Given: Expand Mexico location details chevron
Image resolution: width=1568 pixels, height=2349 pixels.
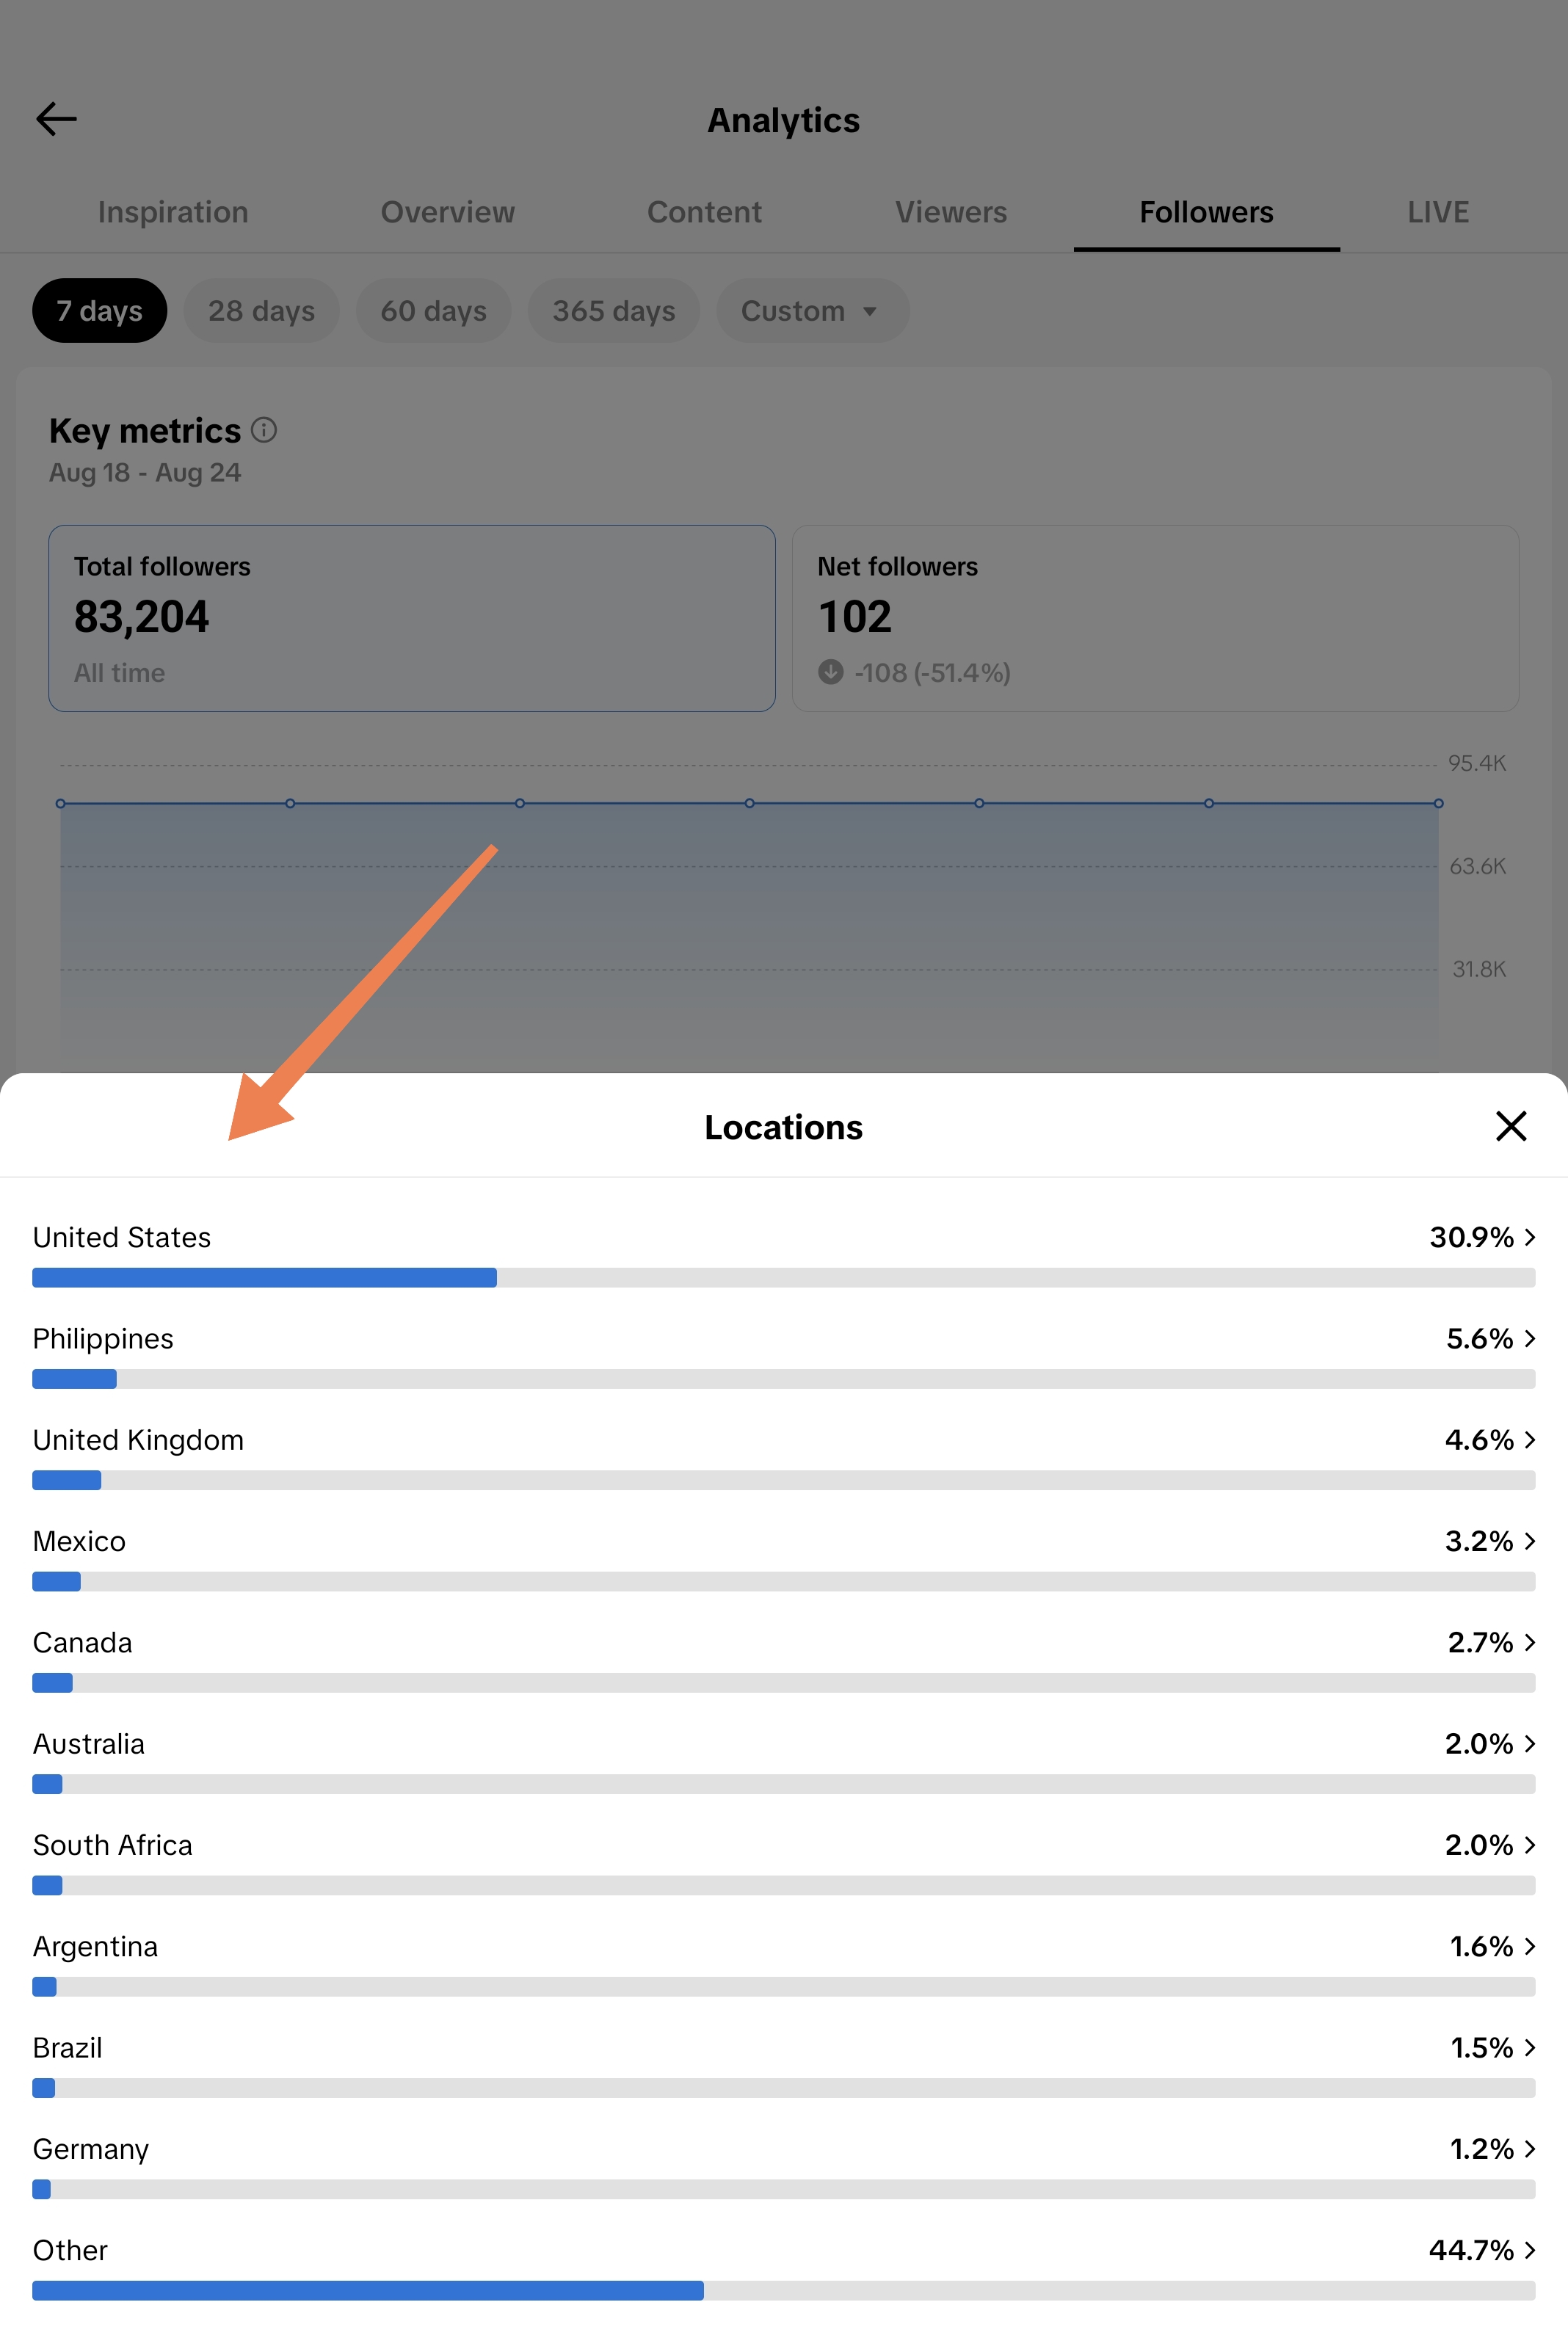Looking at the screenshot, I should point(1529,1541).
